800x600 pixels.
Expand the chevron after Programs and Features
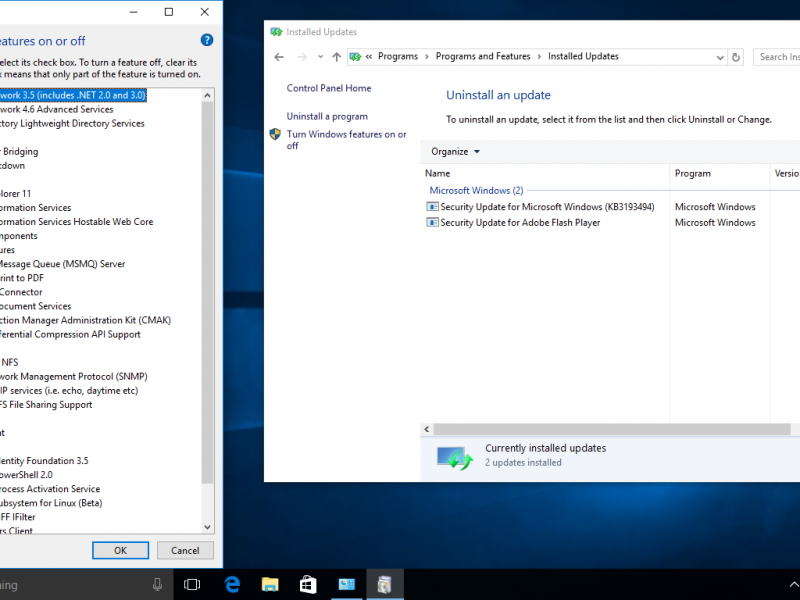click(x=539, y=57)
